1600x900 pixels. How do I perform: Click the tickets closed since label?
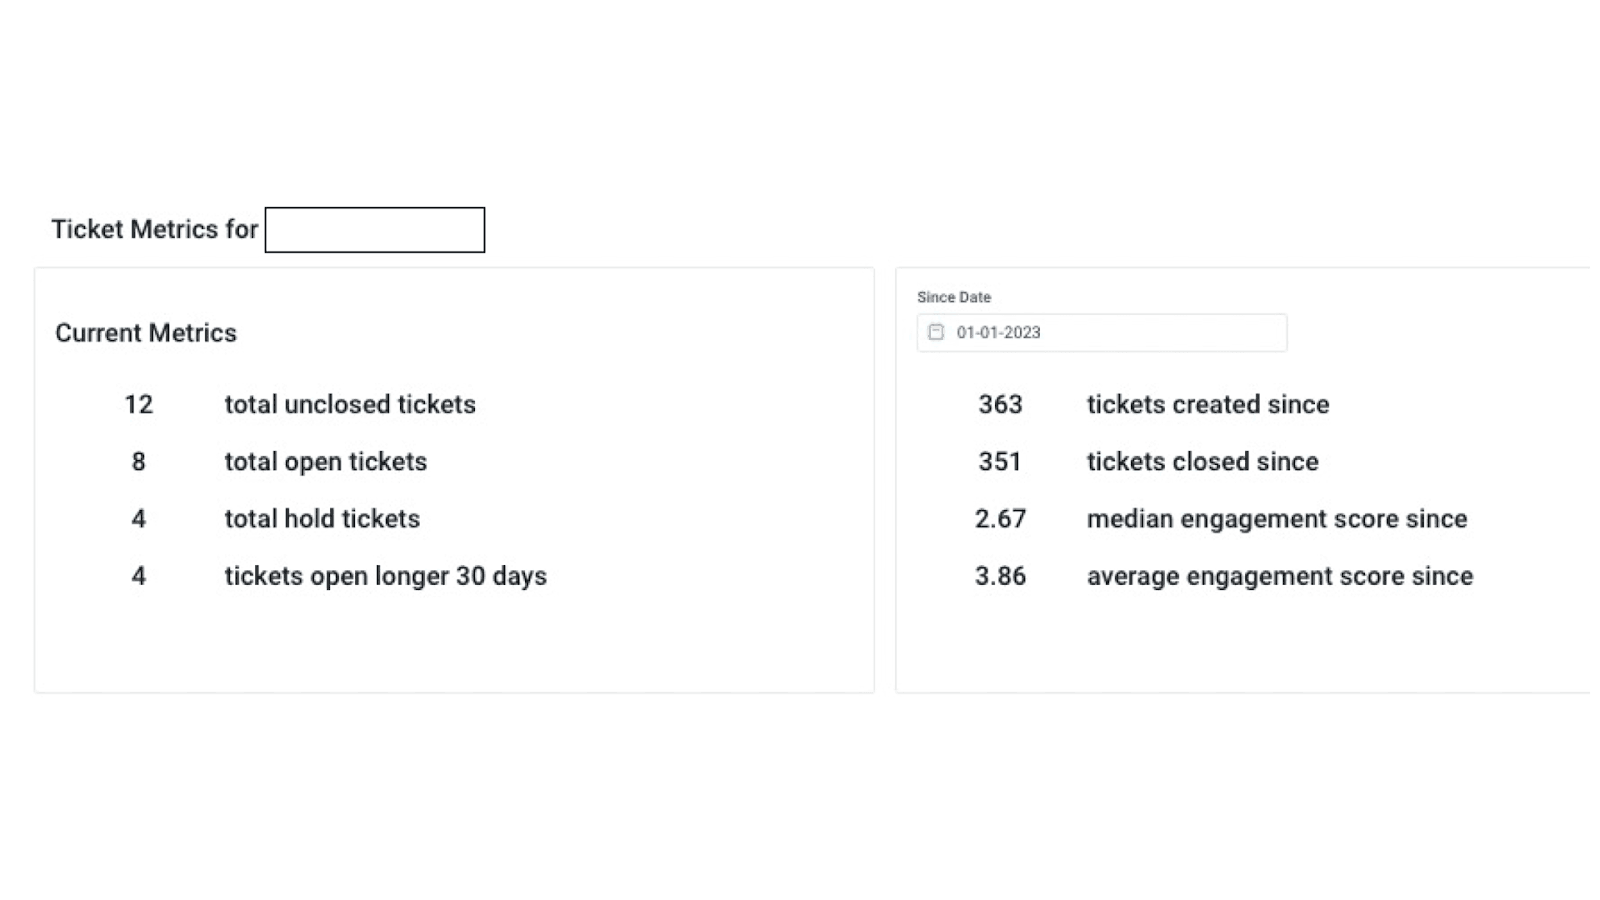pos(1202,461)
